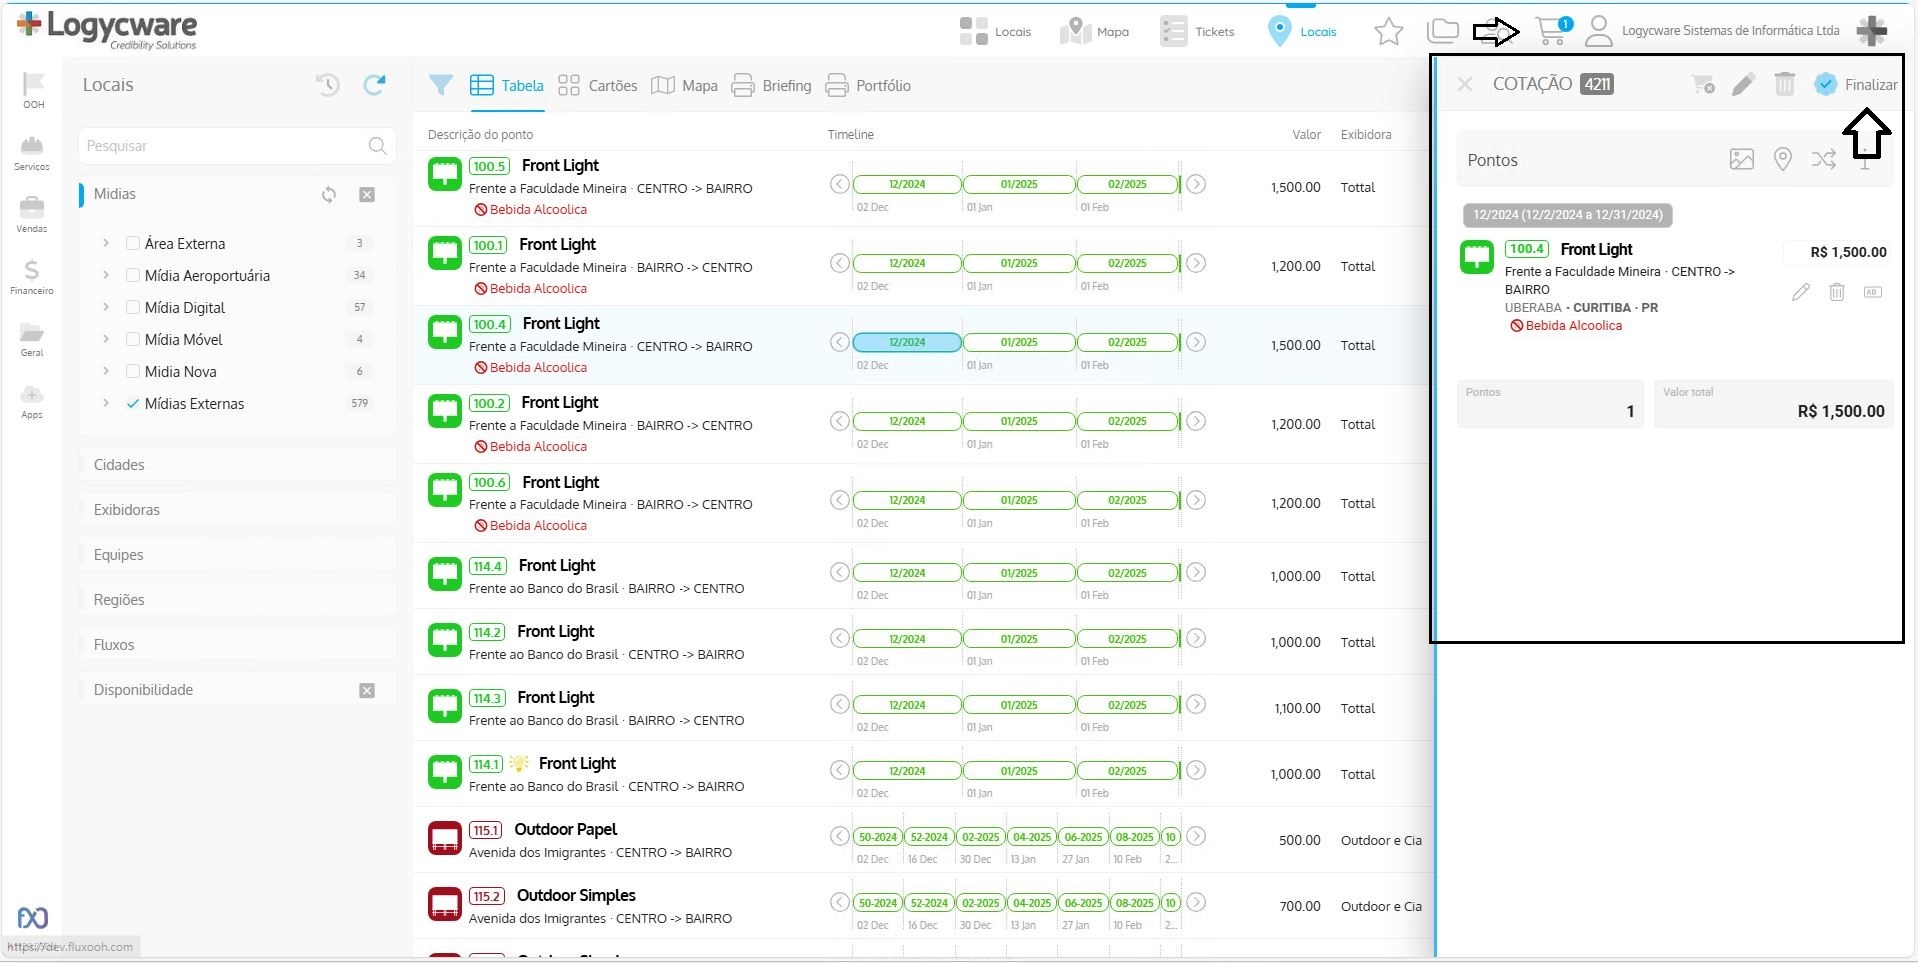The image size is (1918, 963).
Task: Open the OOH flag icon in sidebar
Action: 33,90
